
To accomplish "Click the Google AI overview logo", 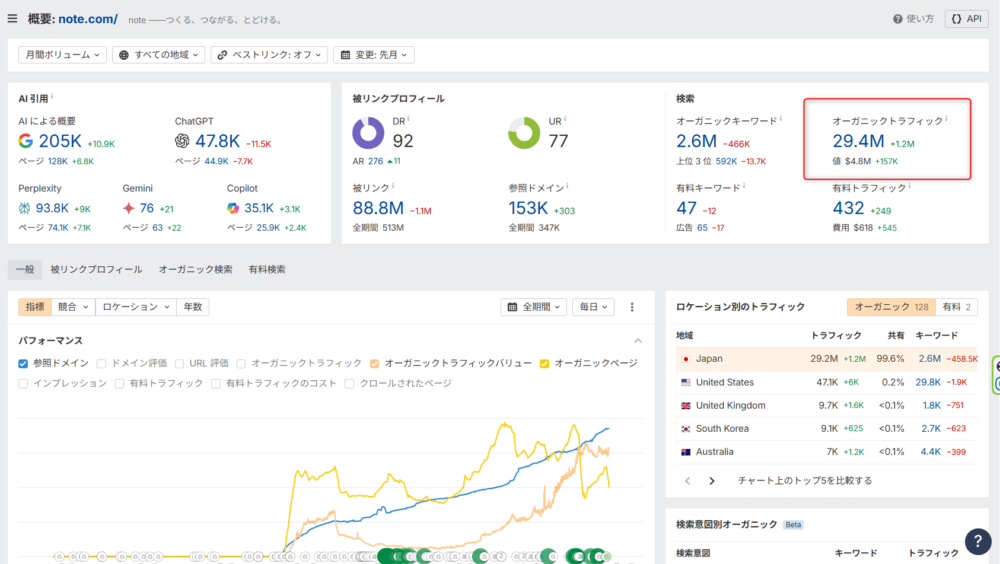I will click(26, 141).
